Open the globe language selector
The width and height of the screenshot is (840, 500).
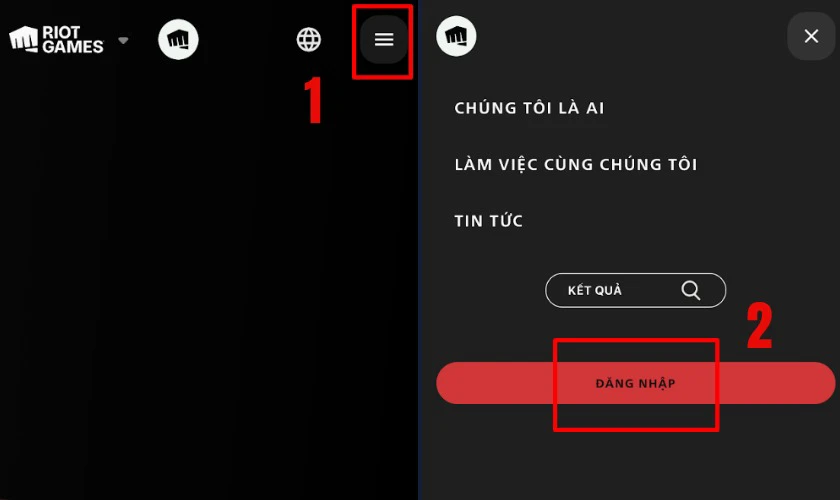[309, 39]
